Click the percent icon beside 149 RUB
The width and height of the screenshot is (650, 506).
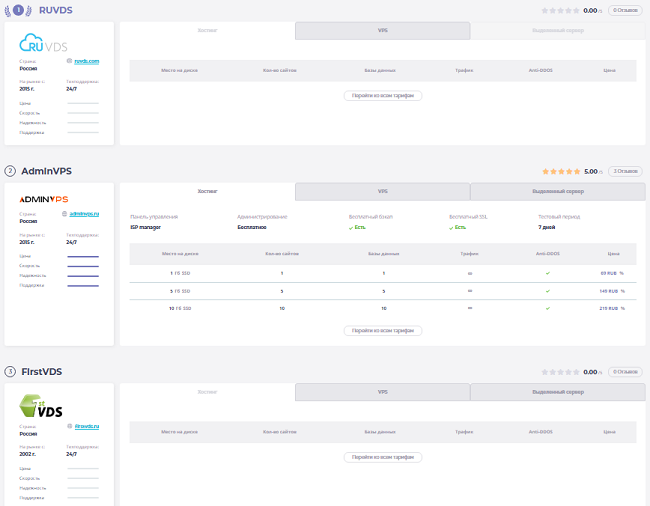pyautogui.click(x=622, y=291)
